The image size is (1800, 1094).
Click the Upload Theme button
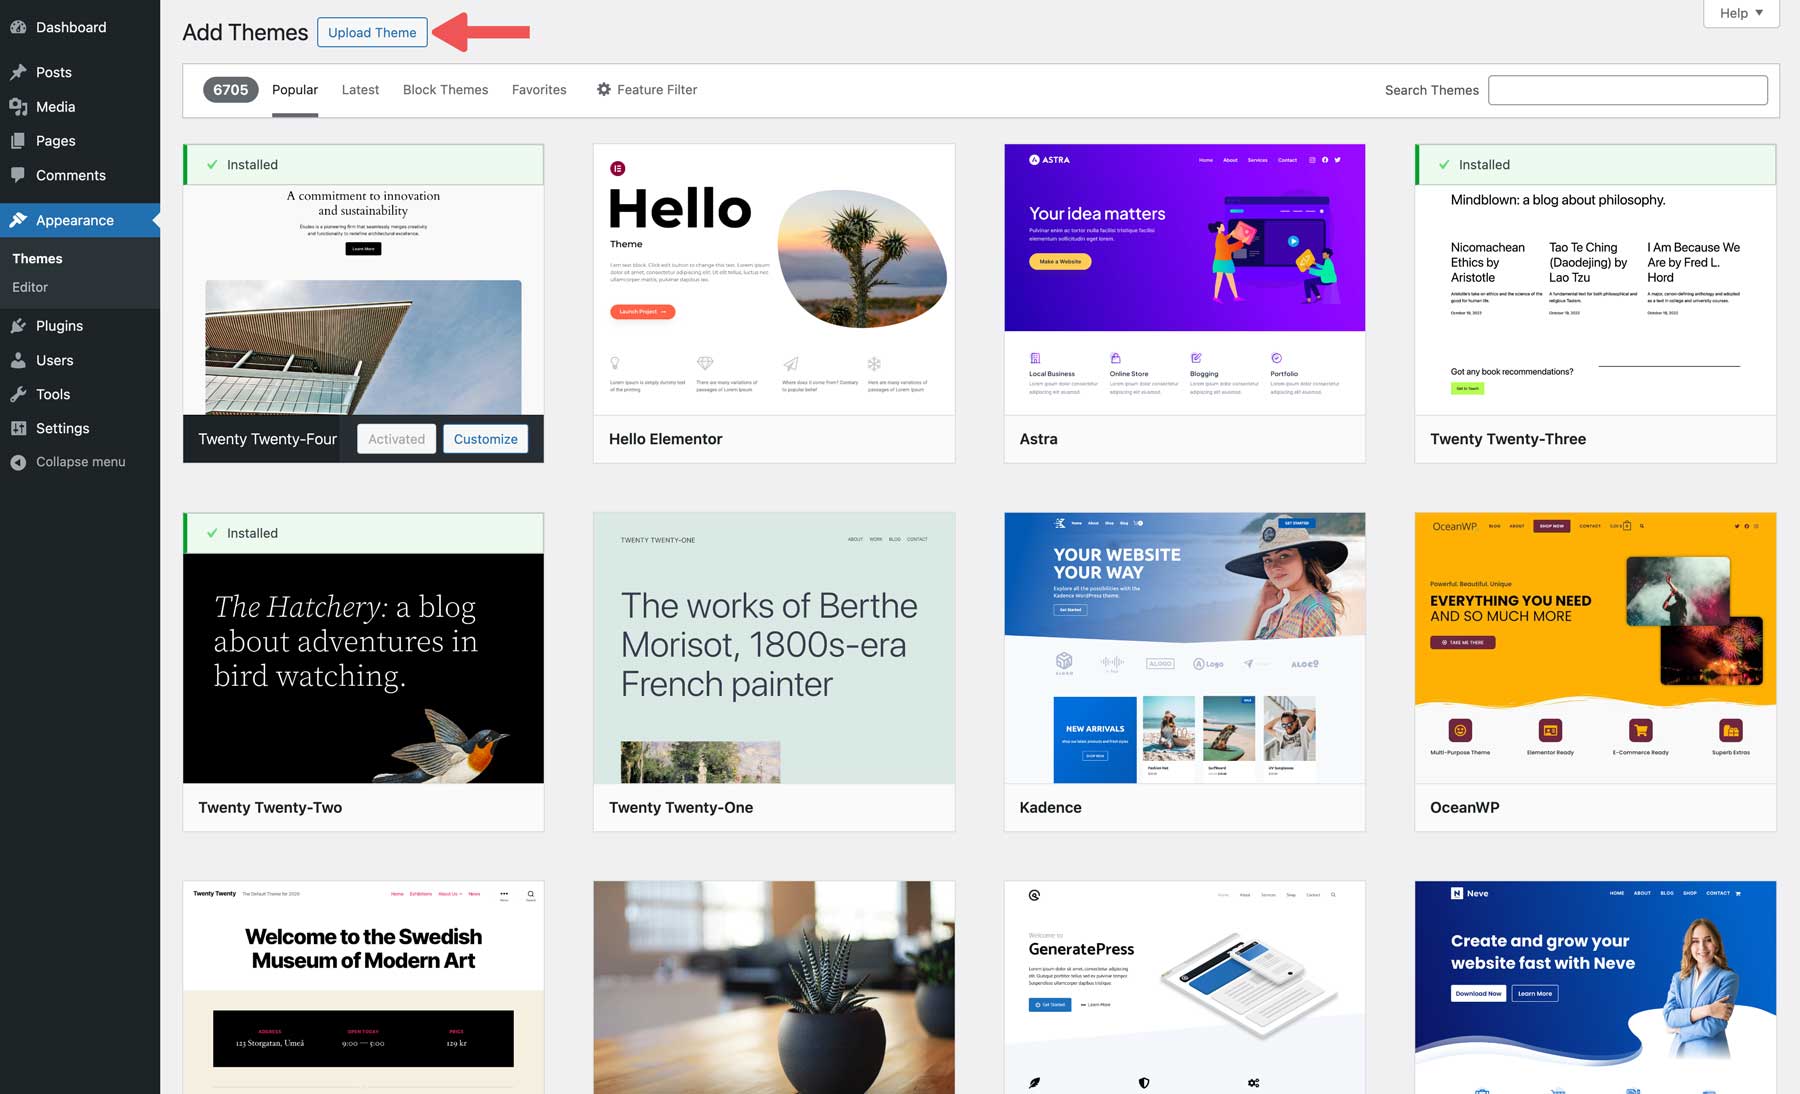coord(372,31)
